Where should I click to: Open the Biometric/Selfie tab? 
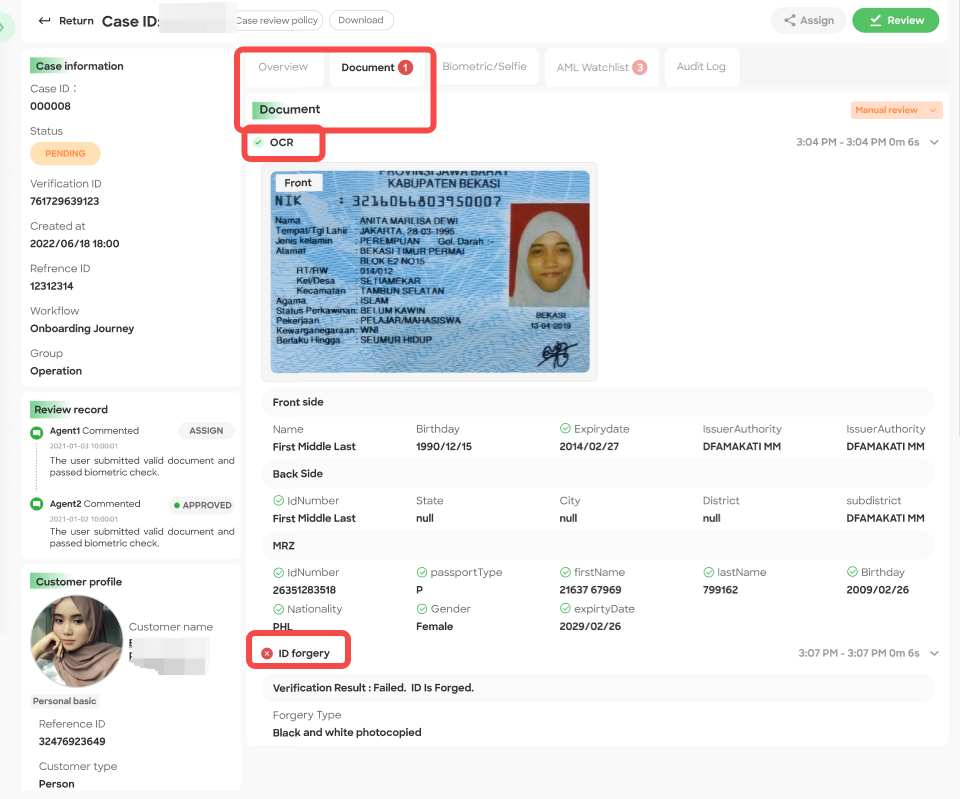(x=484, y=66)
